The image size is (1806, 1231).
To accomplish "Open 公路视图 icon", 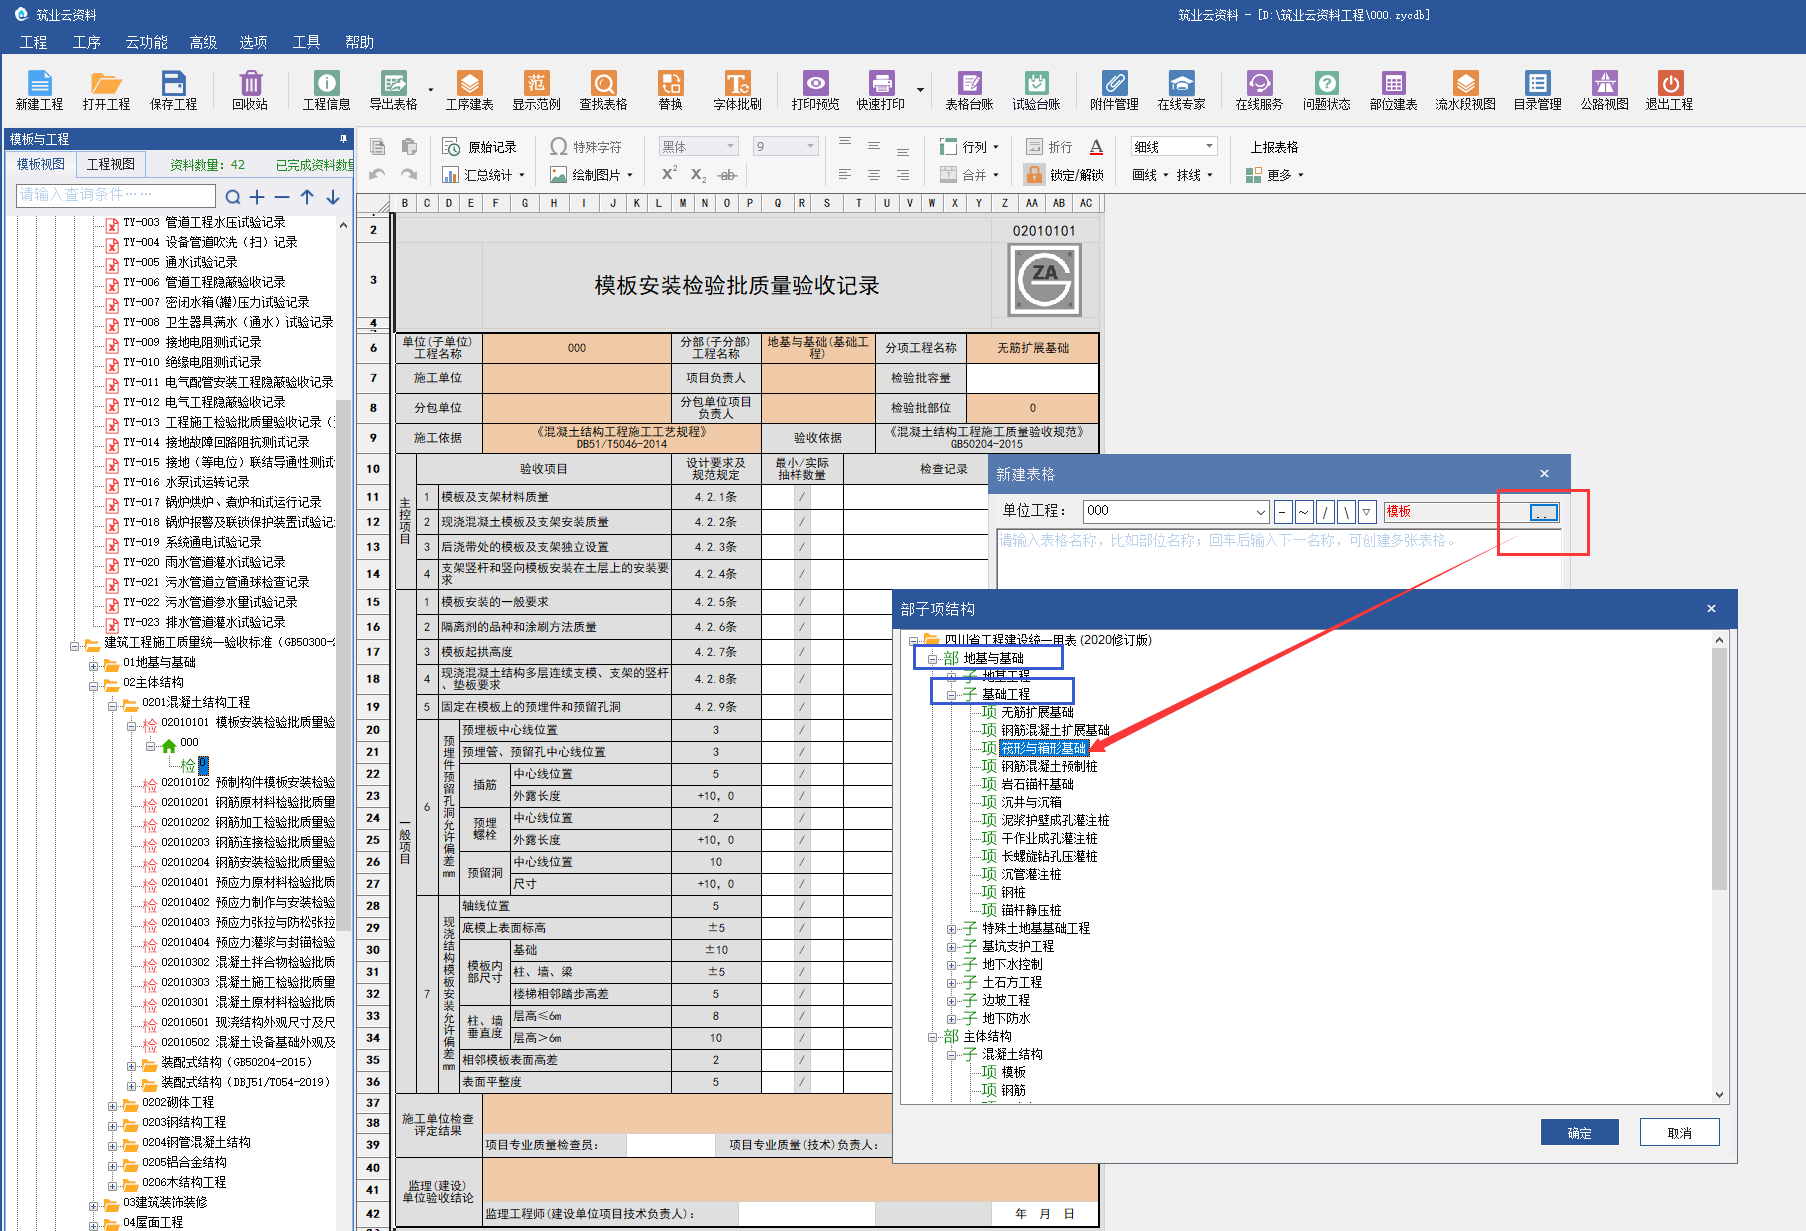I will tap(1604, 90).
